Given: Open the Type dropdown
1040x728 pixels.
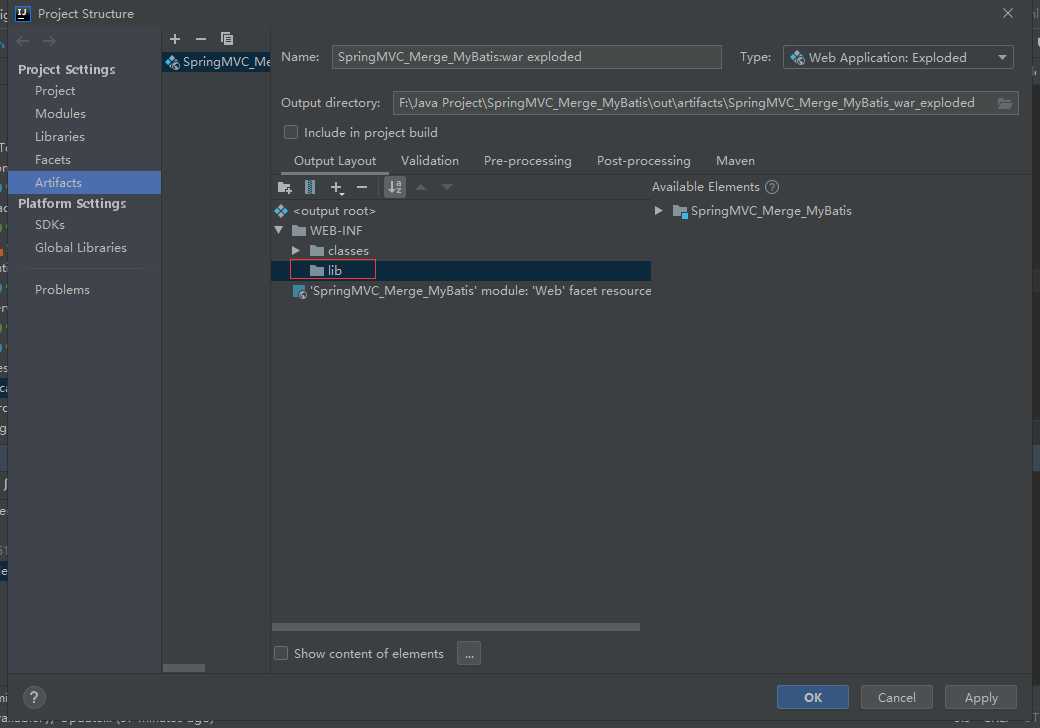Looking at the screenshot, I should (898, 58).
